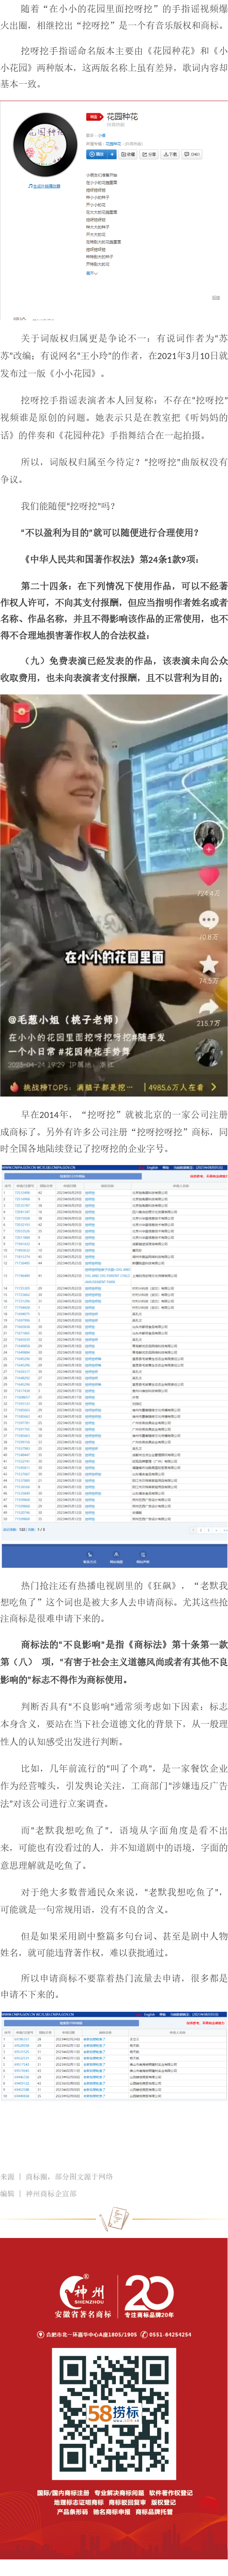Click the phone number 0551-64254254
The image size is (228, 2576).
click(171, 2335)
